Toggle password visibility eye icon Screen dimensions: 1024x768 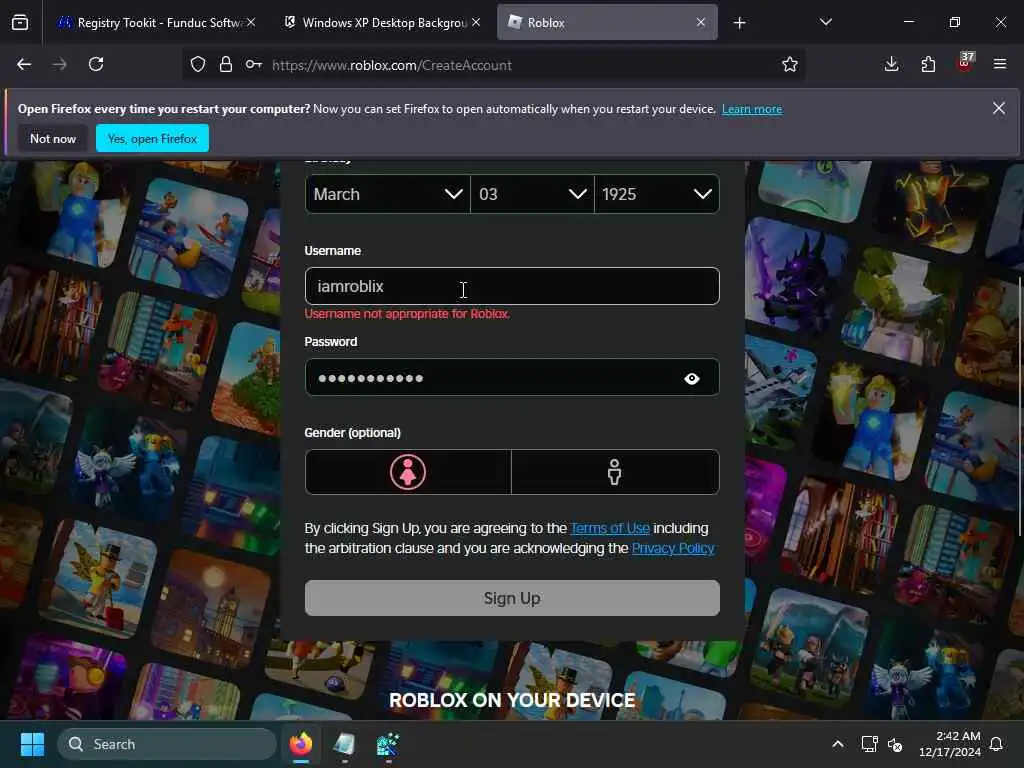click(x=692, y=379)
